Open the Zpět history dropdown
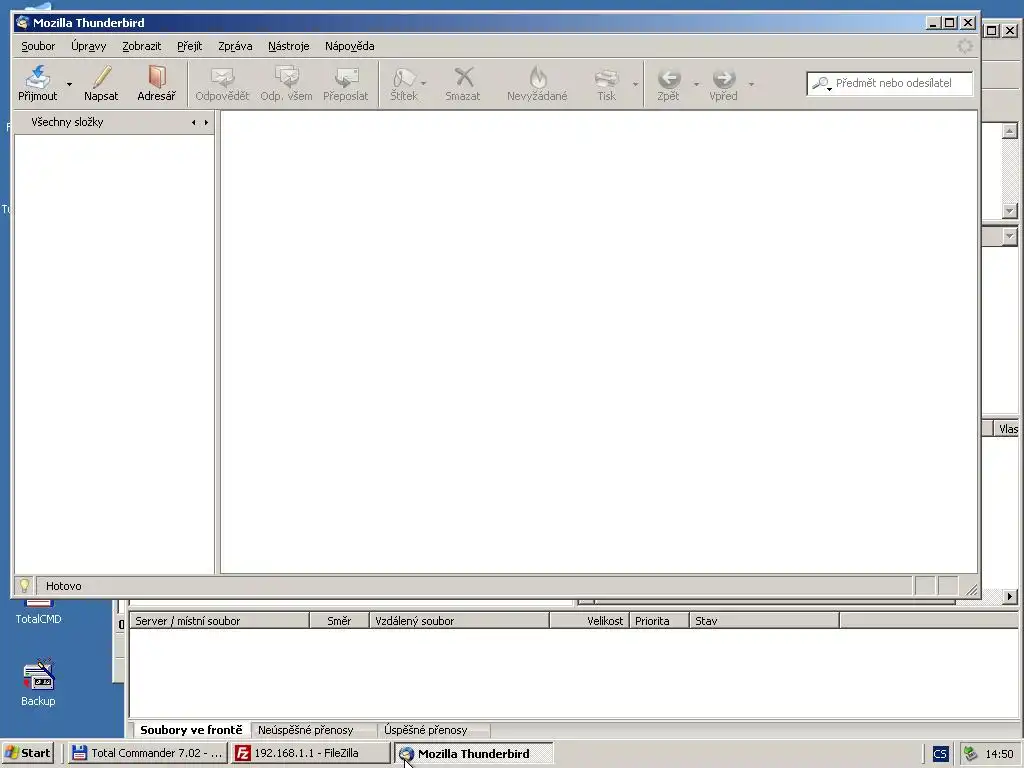Viewport: 1024px width, 768px height. (x=696, y=84)
